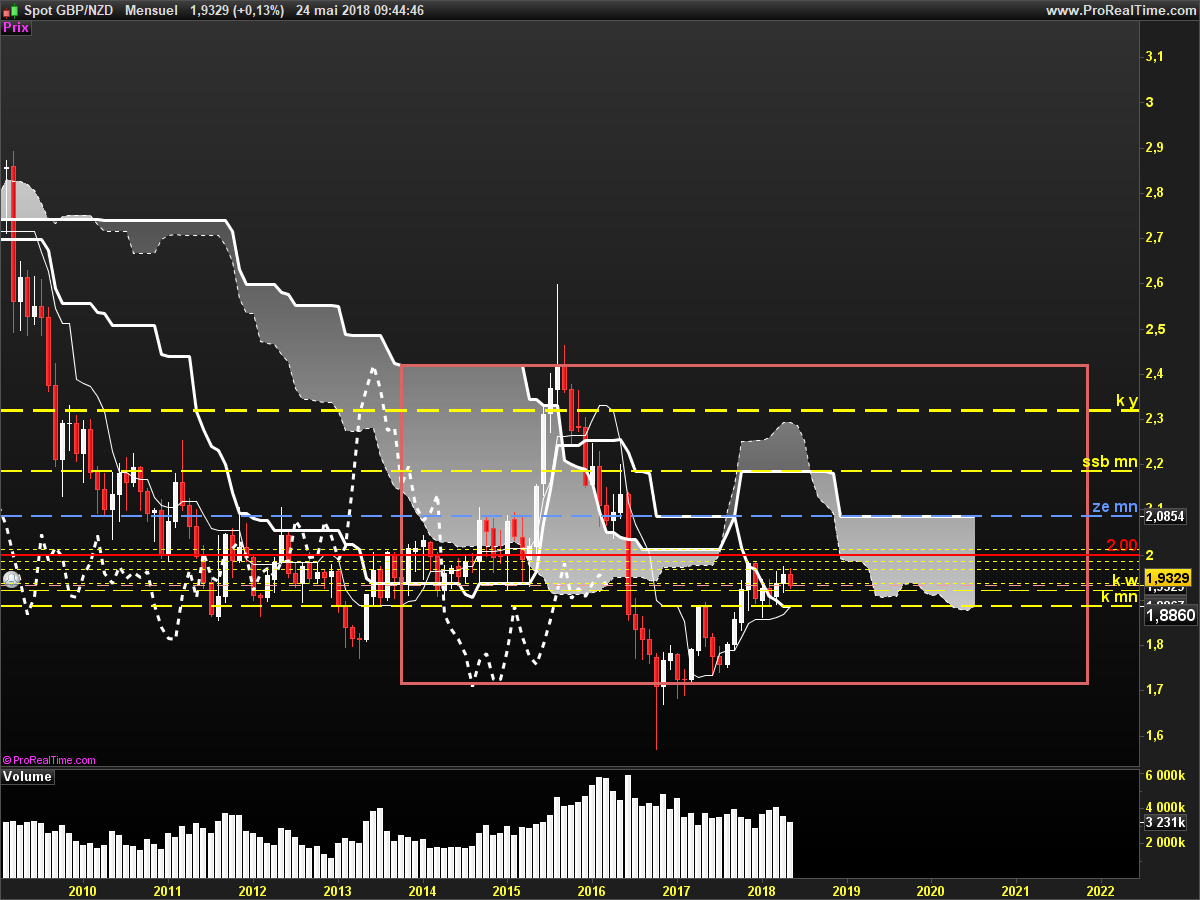The image size is (1200, 900).
Task: Click the 2012 year on time axis
Action: (x=252, y=890)
